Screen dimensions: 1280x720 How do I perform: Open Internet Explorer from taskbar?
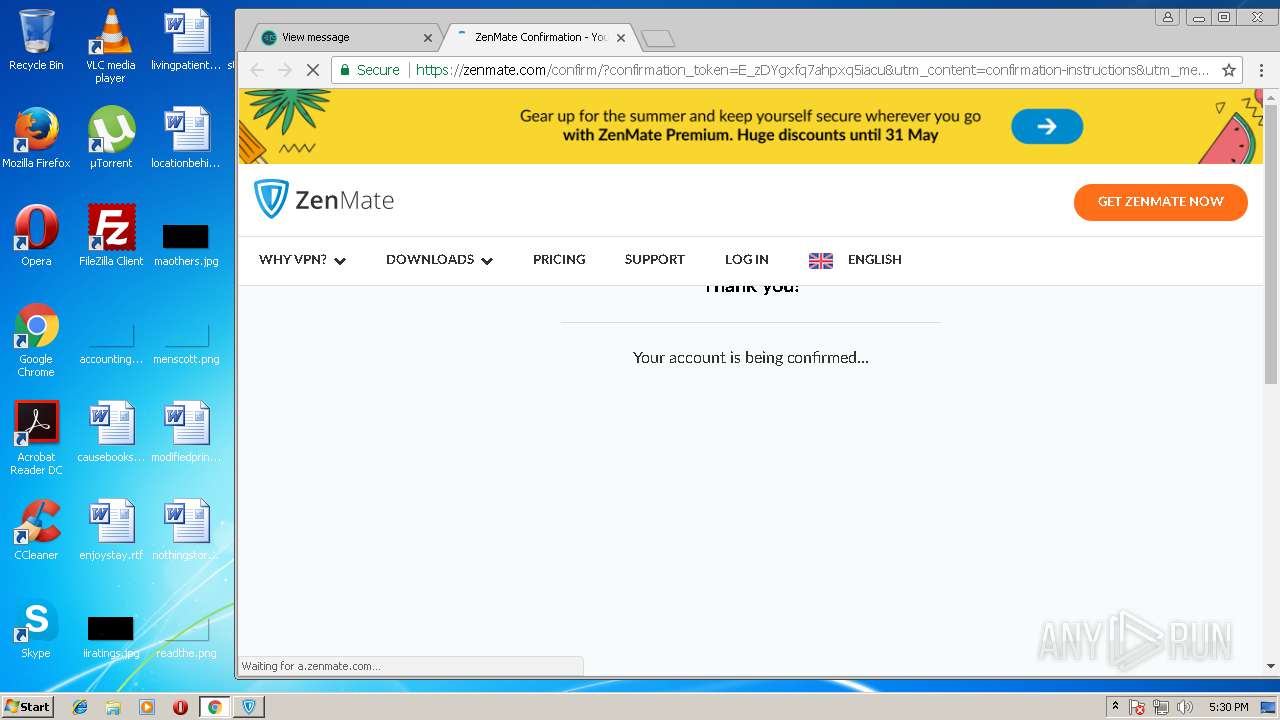(80, 707)
